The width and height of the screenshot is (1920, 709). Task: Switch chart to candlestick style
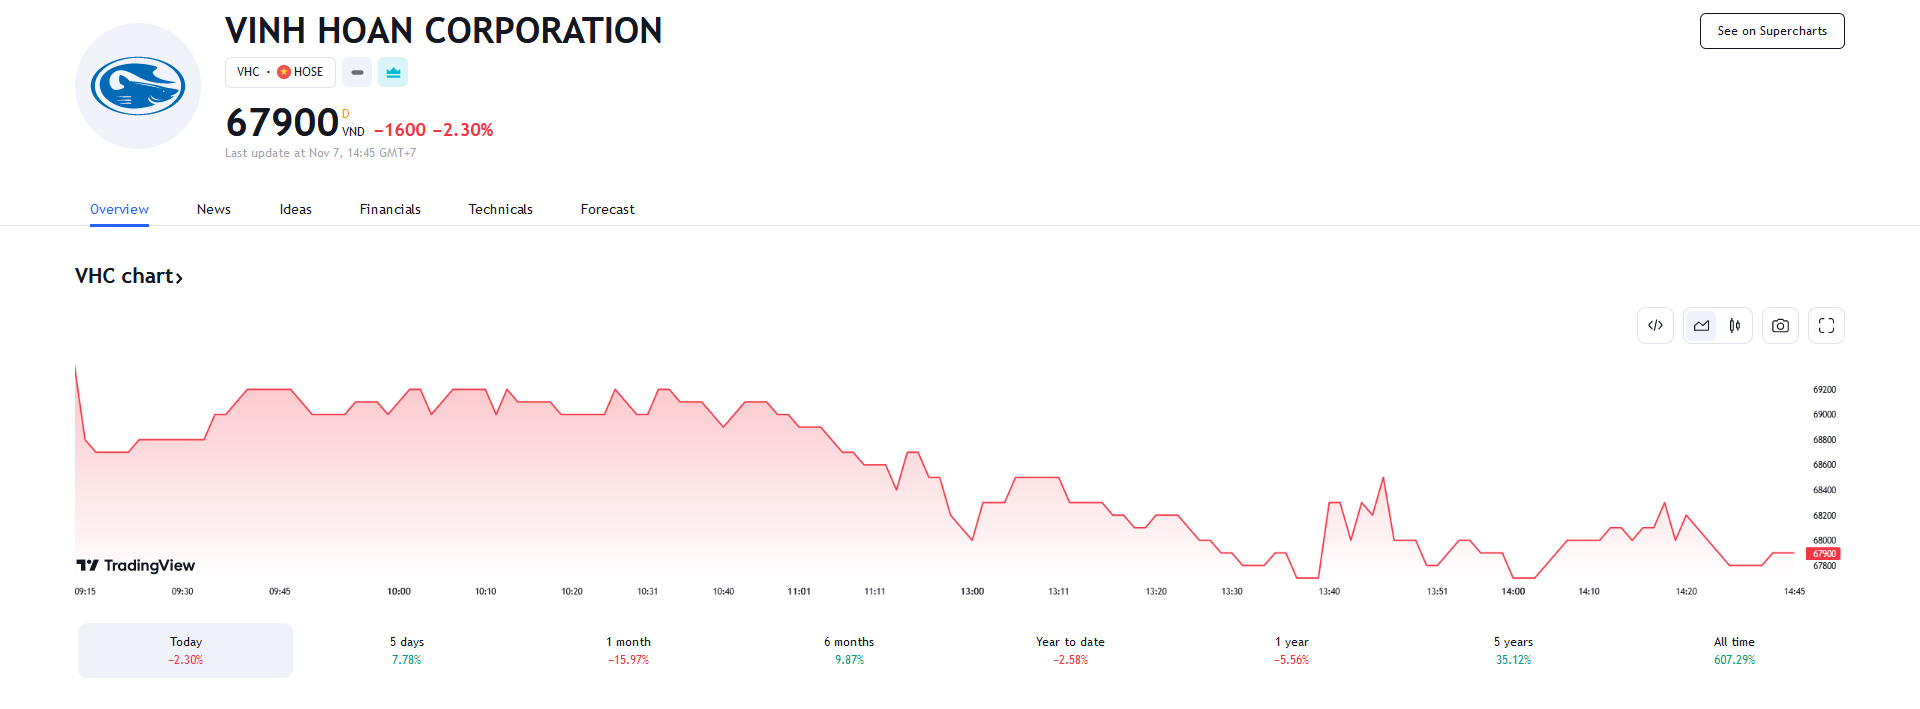[x=1735, y=326]
